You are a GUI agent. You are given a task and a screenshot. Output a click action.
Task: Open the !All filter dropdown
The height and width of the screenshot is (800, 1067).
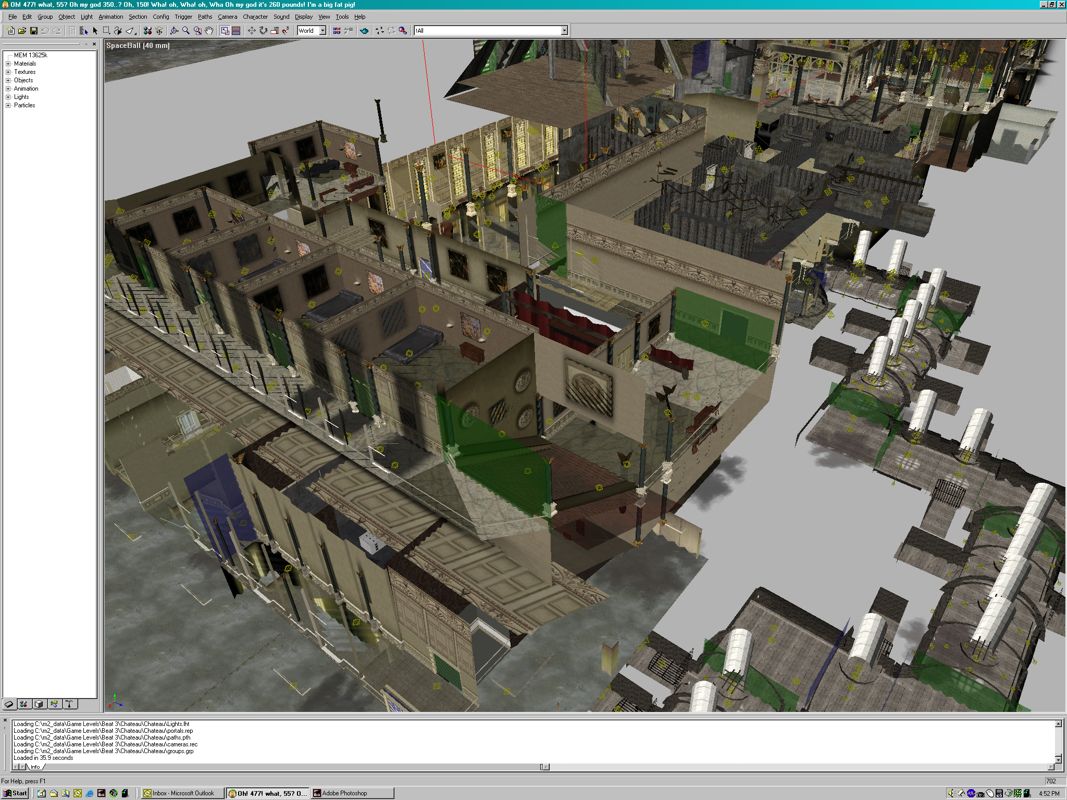click(564, 31)
